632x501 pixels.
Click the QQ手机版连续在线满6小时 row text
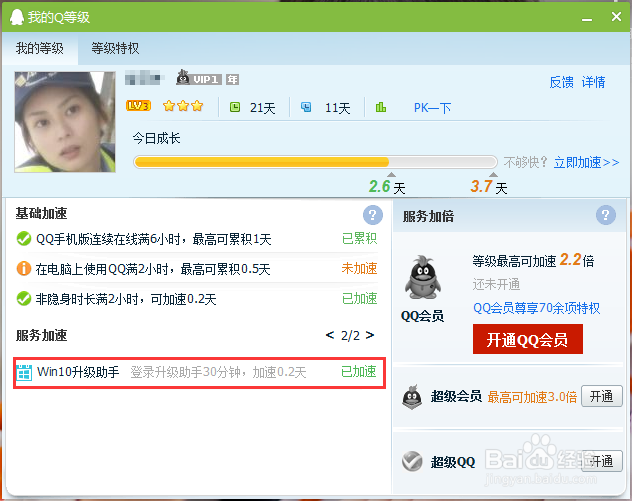click(154, 239)
